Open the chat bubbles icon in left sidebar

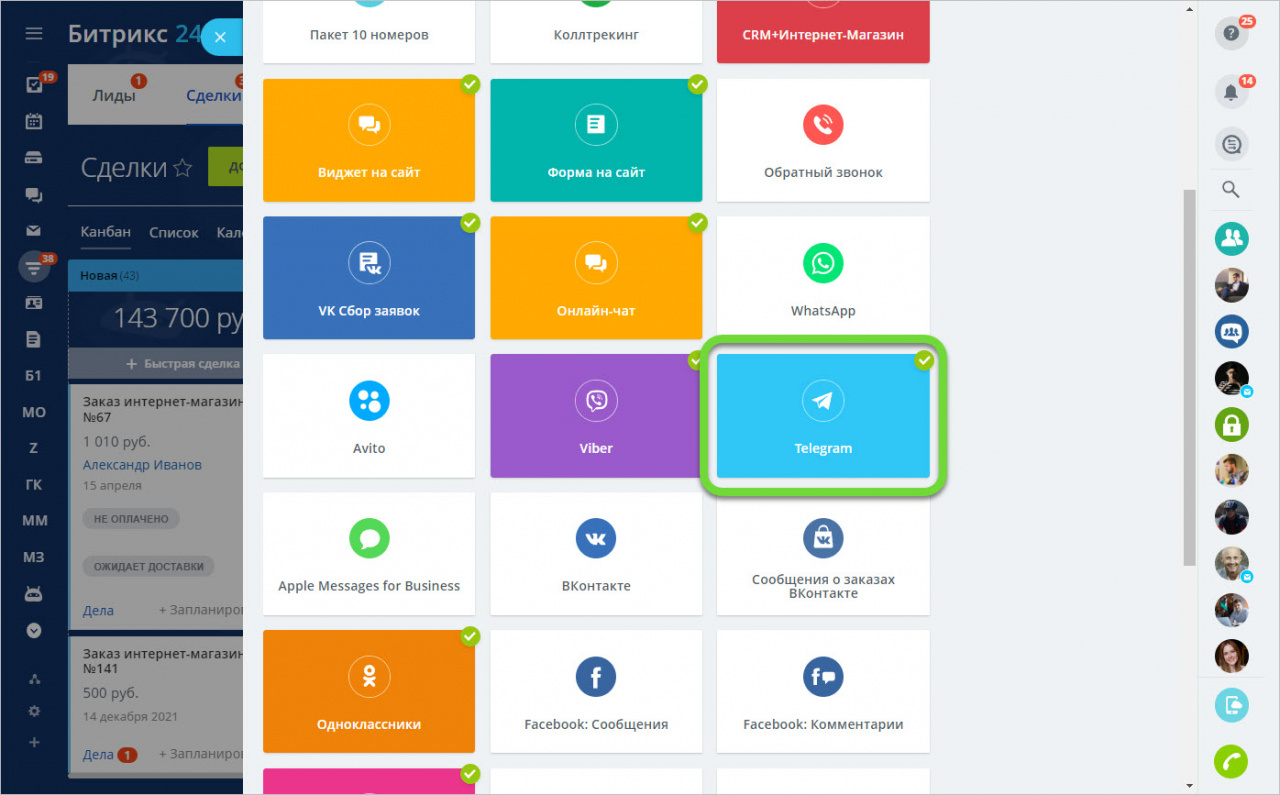coord(34,195)
